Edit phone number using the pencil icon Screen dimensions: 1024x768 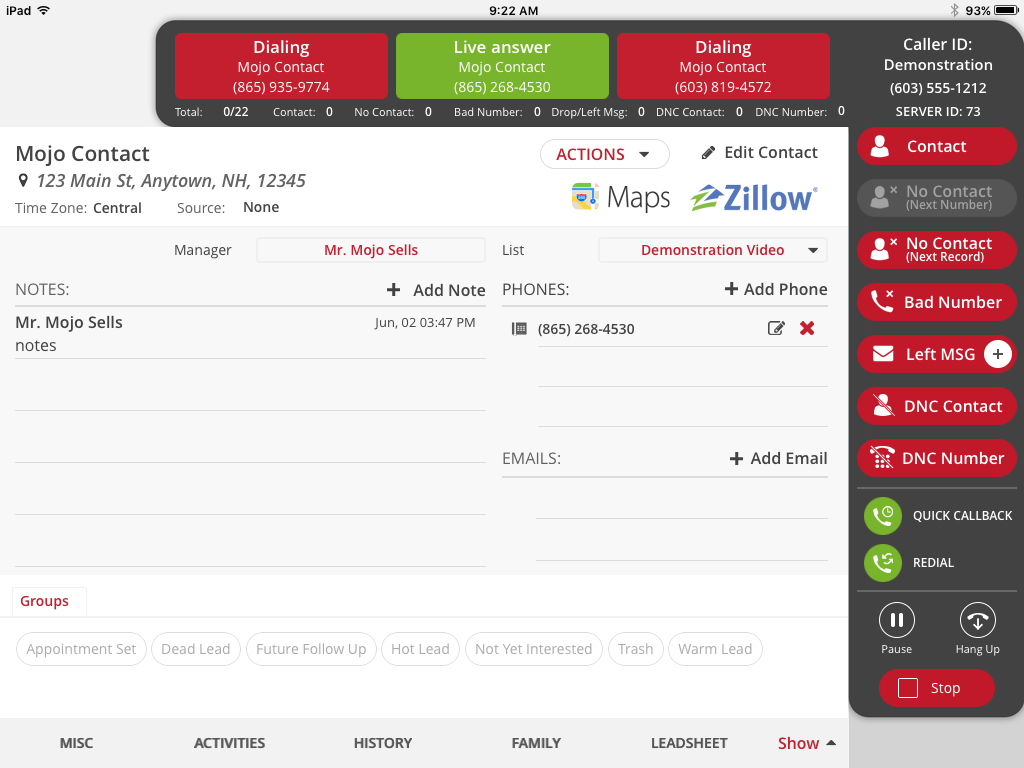click(x=777, y=328)
